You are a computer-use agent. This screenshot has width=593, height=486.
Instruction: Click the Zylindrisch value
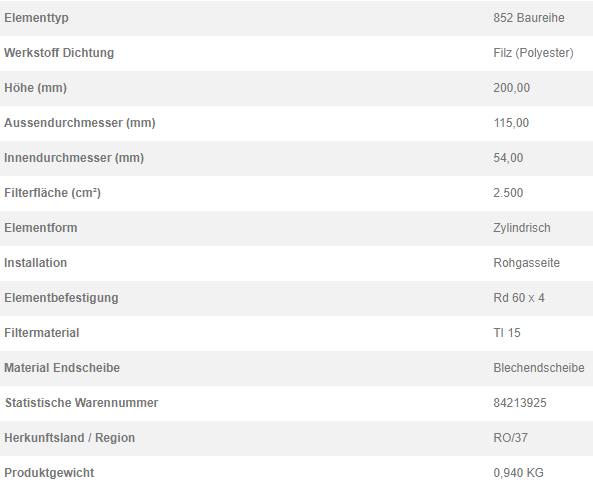point(522,228)
